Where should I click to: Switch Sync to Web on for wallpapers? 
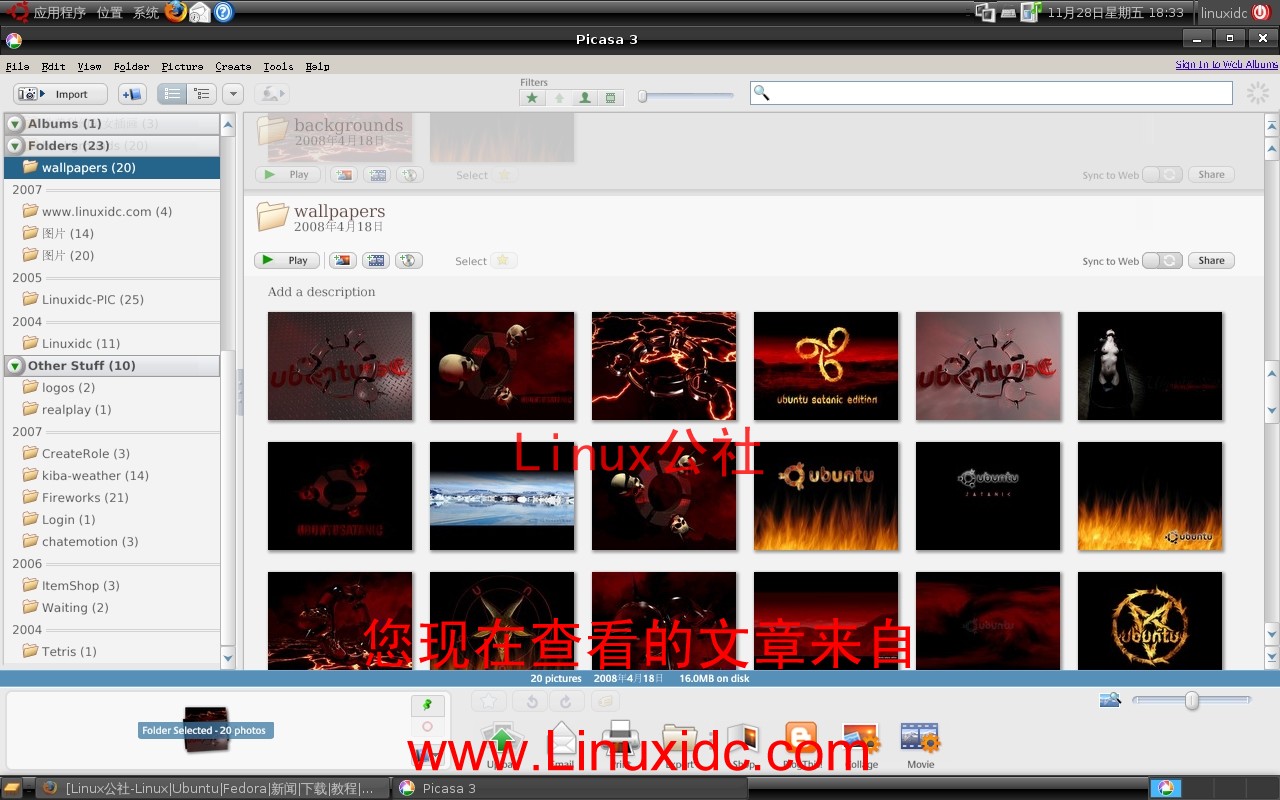pyautogui.click(x=1162, y=260)
